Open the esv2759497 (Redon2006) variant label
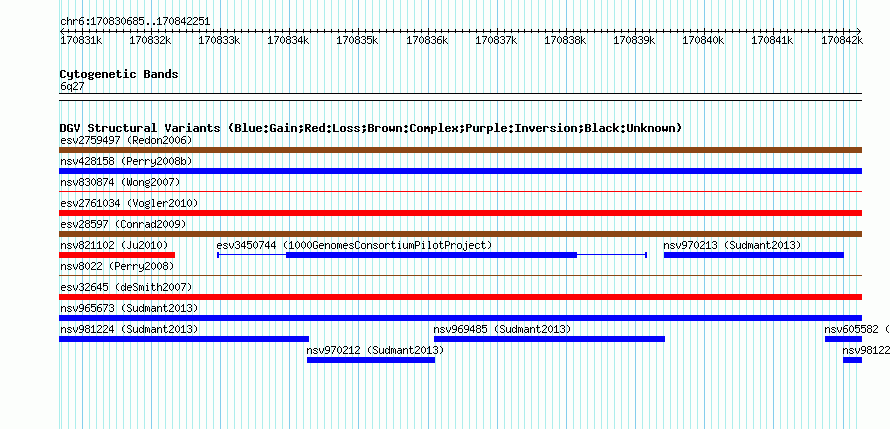The width and height of the screenshot is (890, 429). (126, 140)
